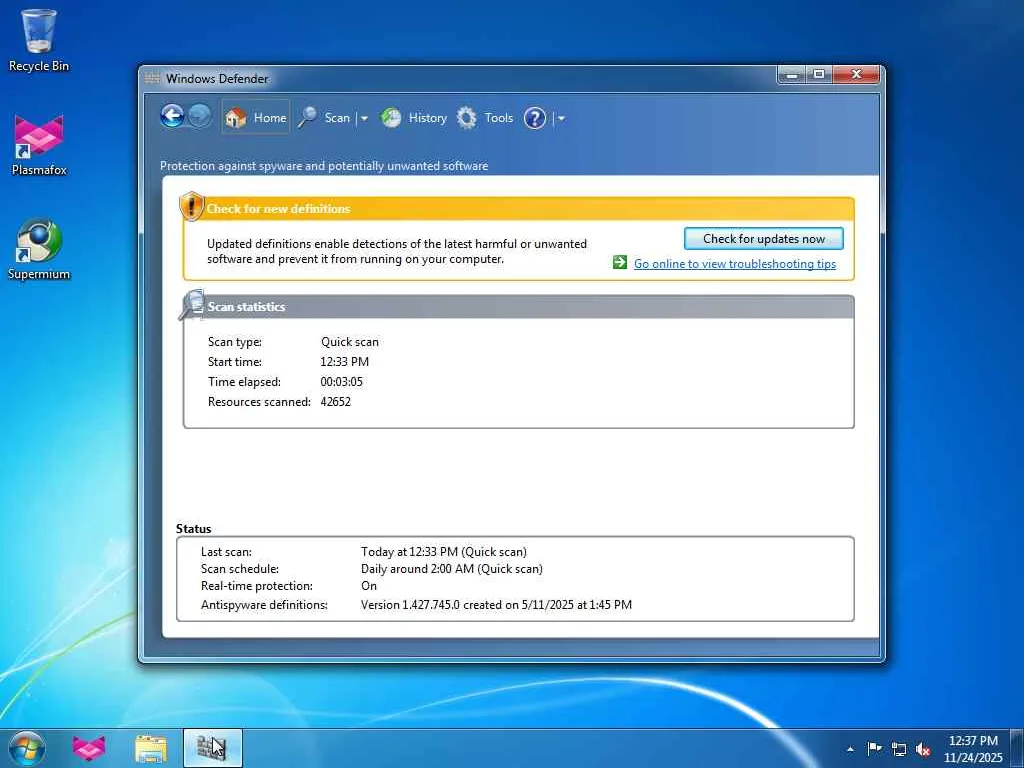Click the Scan toolbar label
The width and height of the screenshot is (1024, 768).
(x=337, y=118)
